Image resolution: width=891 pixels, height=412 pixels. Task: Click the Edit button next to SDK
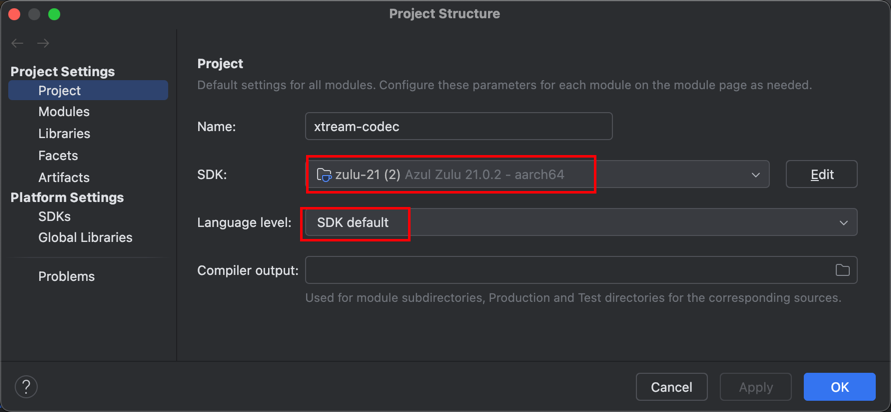[821, 174]
